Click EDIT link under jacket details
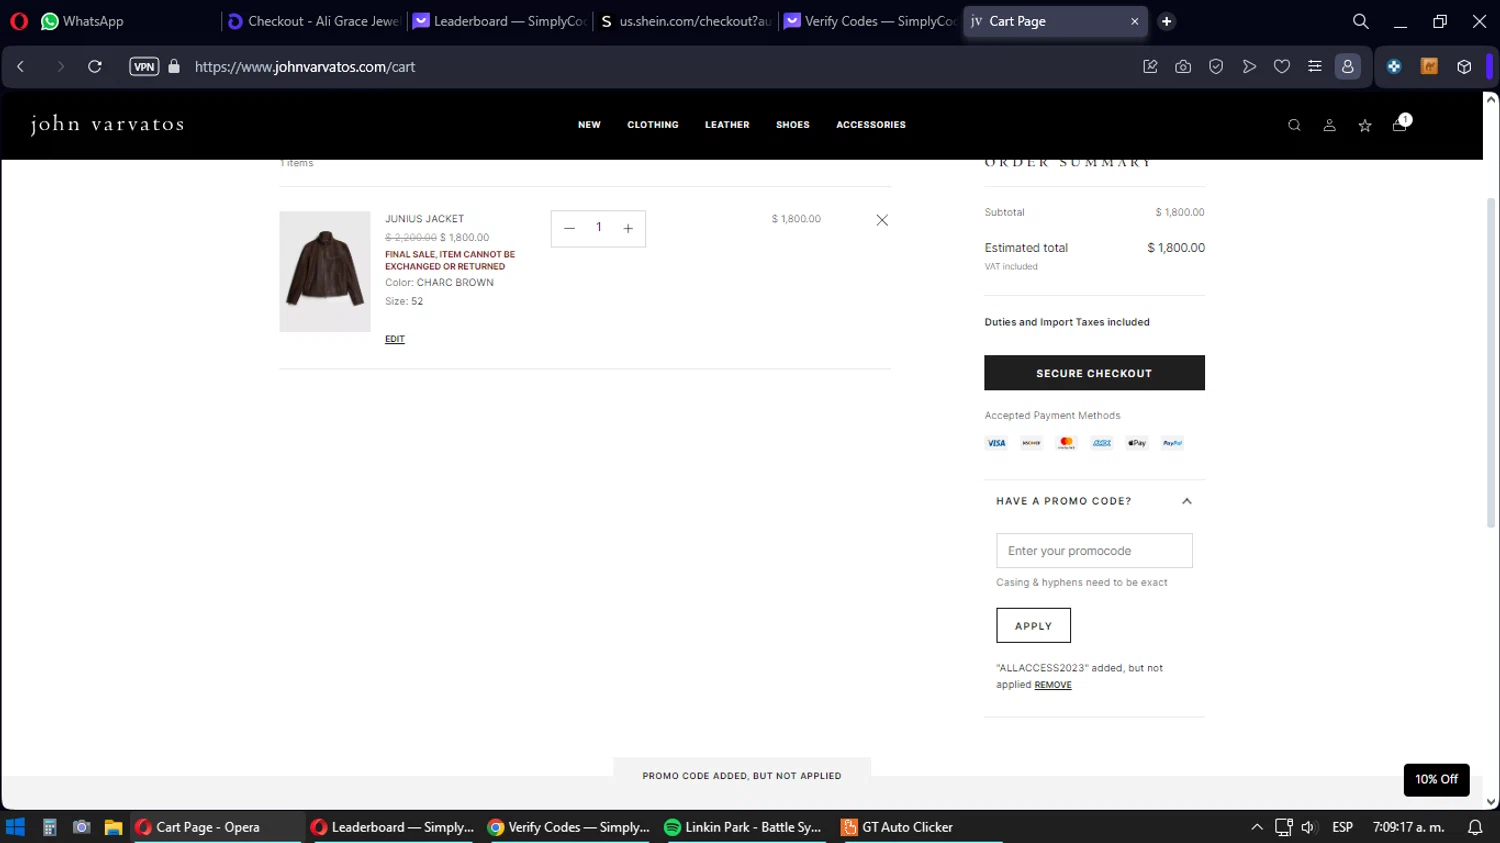Viewport: 1500px width, 843px height. tap(395, 339)
